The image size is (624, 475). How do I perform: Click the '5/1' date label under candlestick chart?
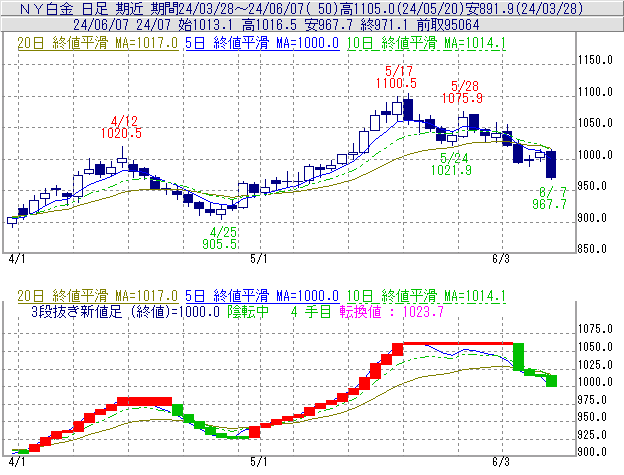click(259, 259)
